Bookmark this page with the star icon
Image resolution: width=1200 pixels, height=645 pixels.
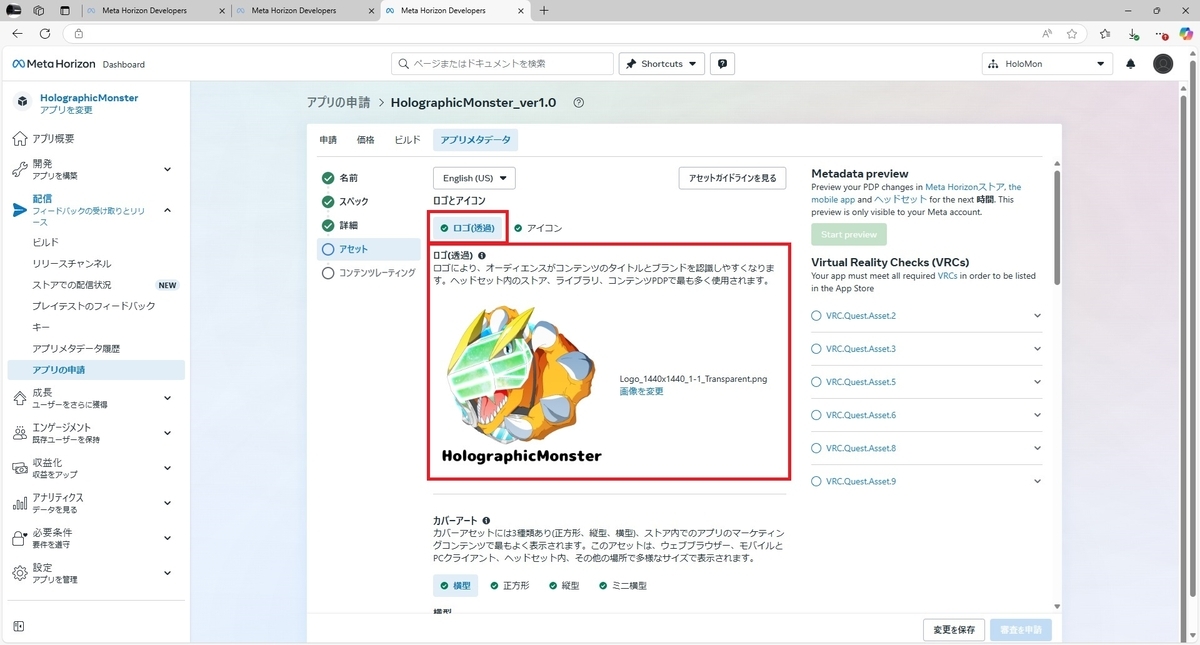tap(1072, 33)
